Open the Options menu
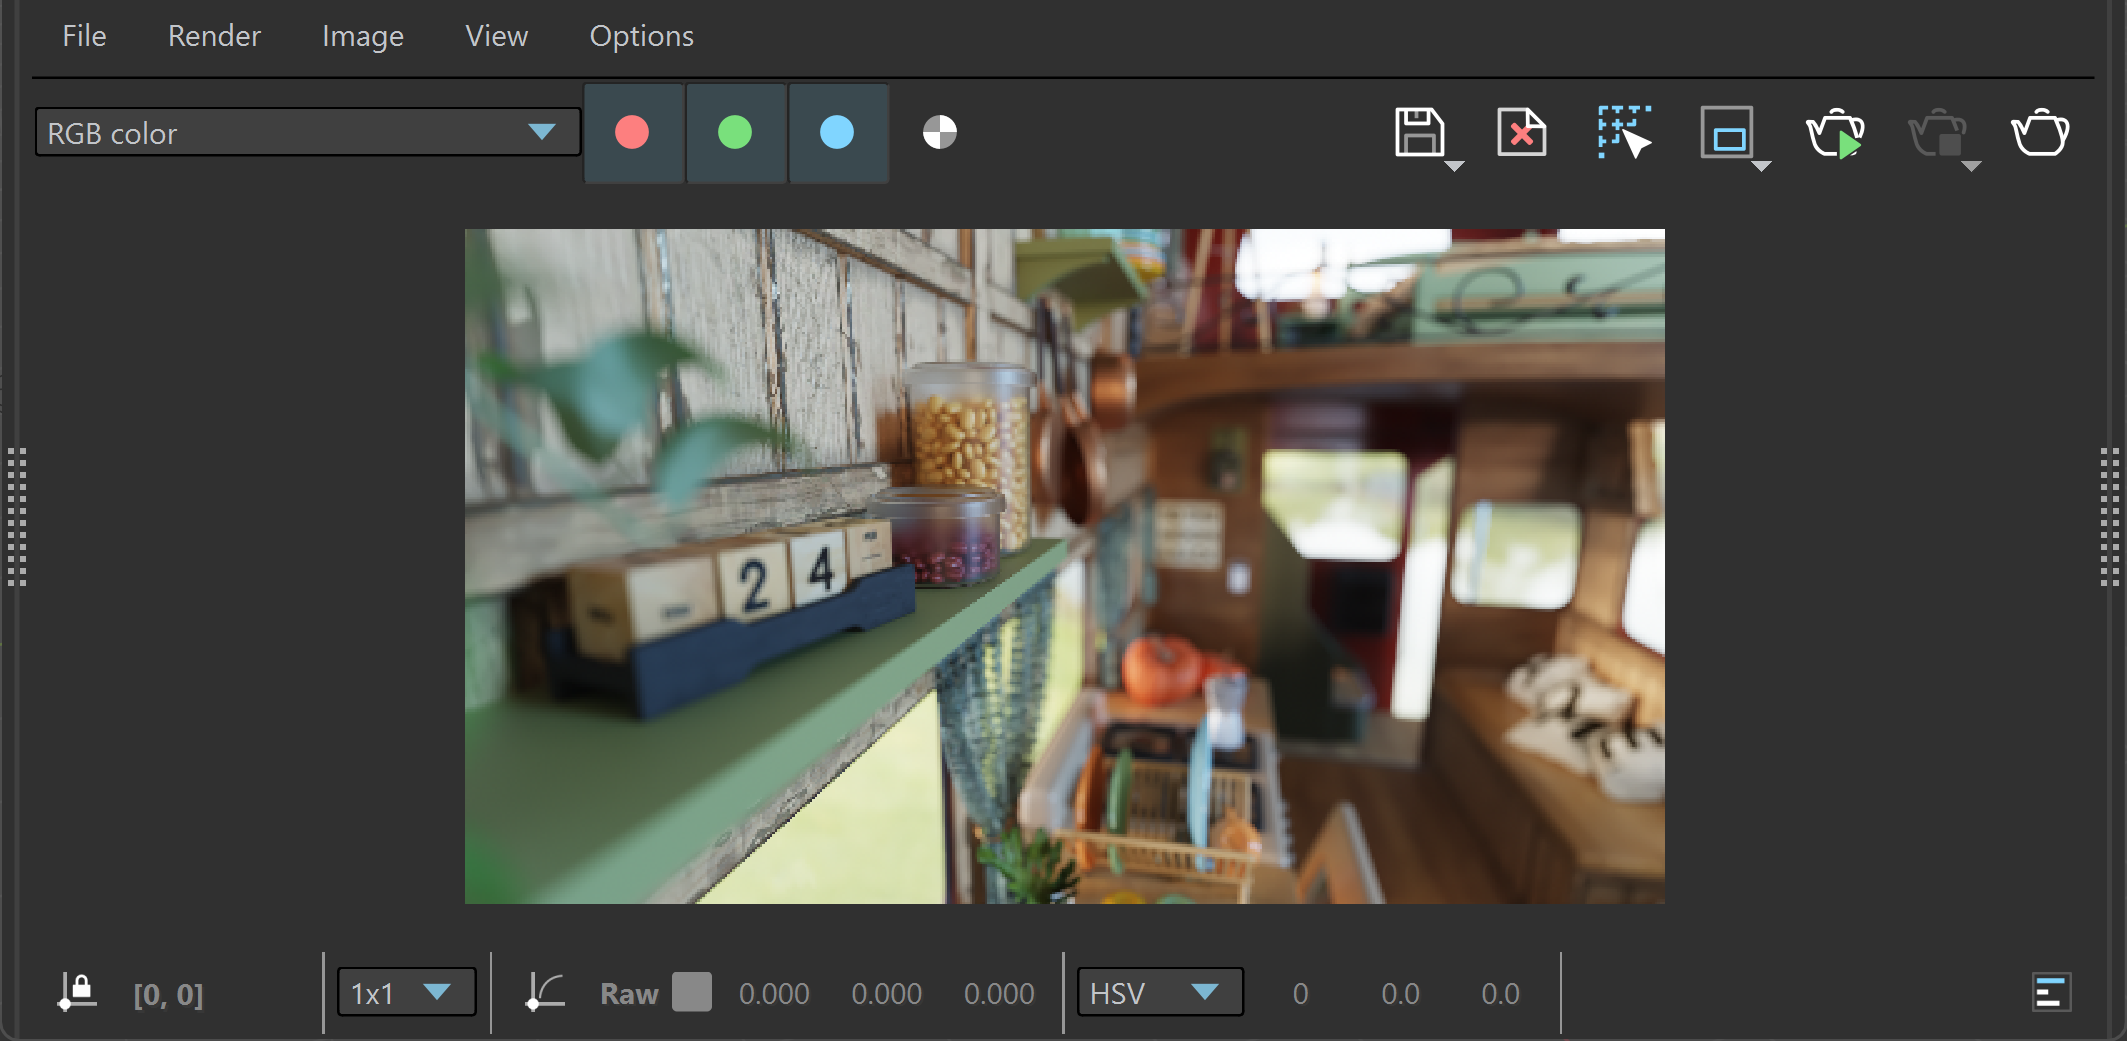 pyautogui.click(x=641, y=36)
